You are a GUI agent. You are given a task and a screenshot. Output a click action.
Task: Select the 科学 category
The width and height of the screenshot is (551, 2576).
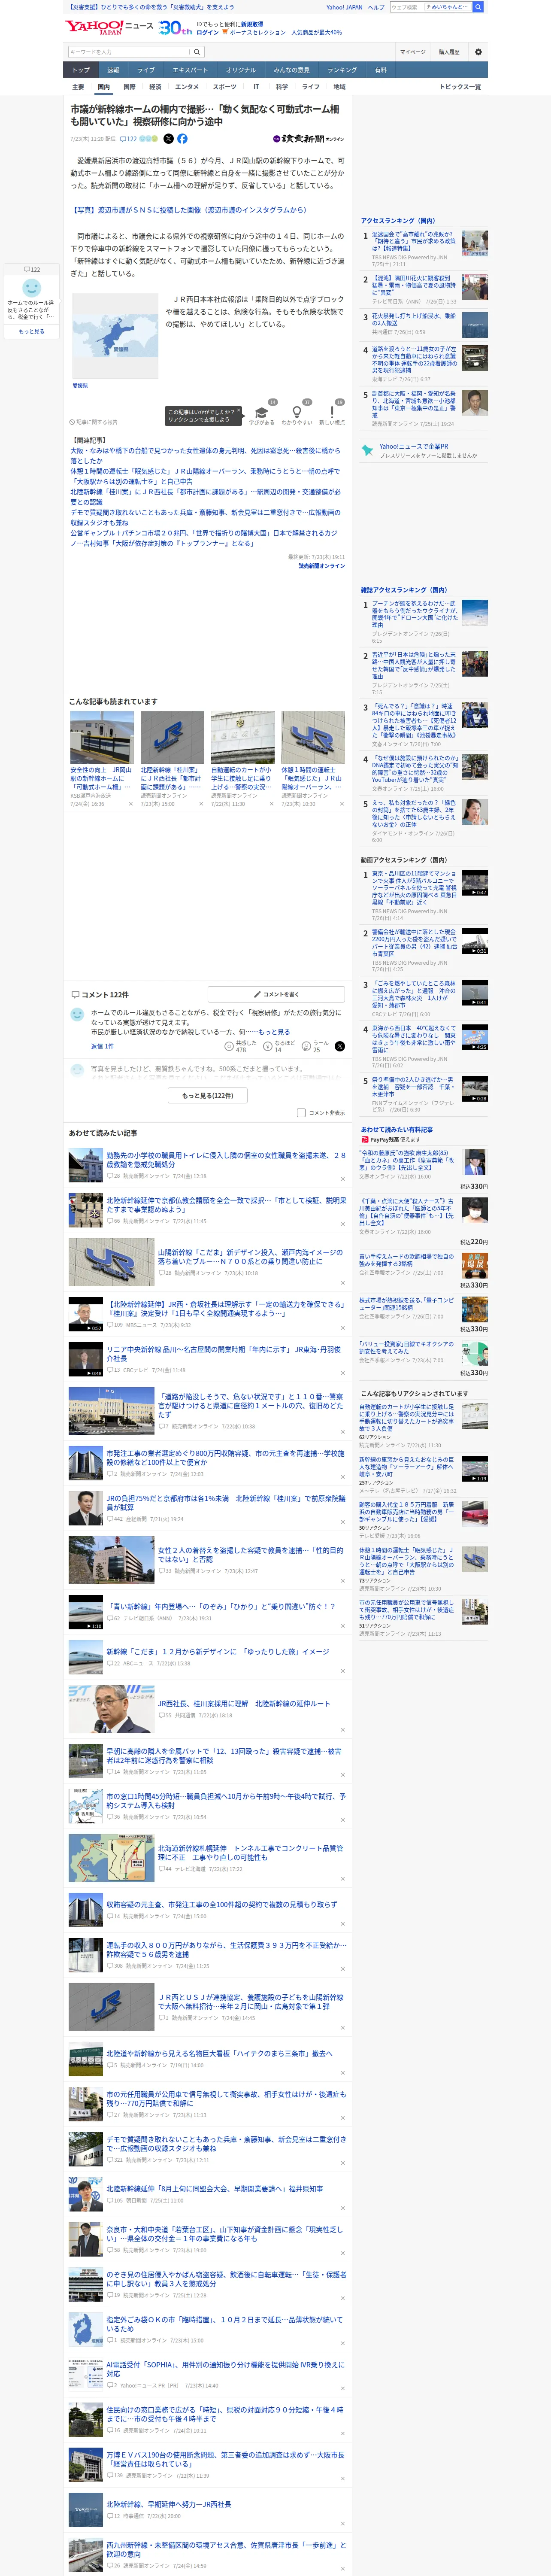(x=282, y=87)
